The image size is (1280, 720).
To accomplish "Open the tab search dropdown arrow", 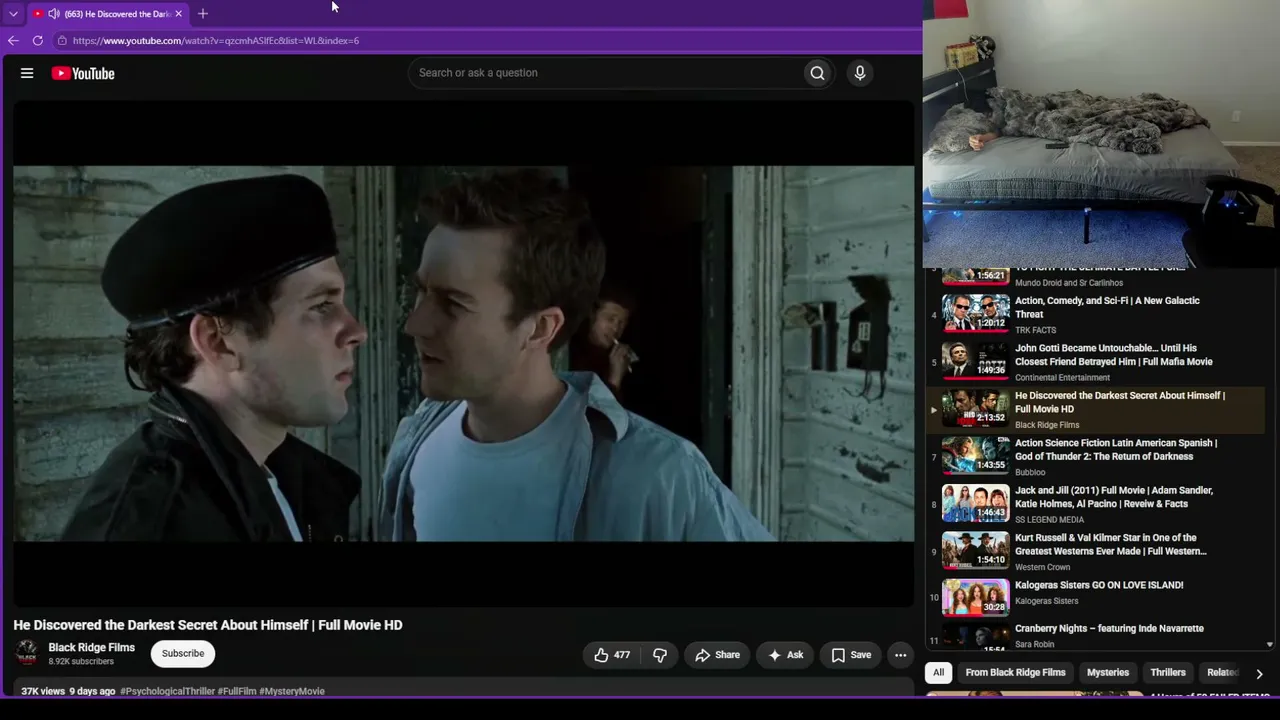I will tap(13, 14).
